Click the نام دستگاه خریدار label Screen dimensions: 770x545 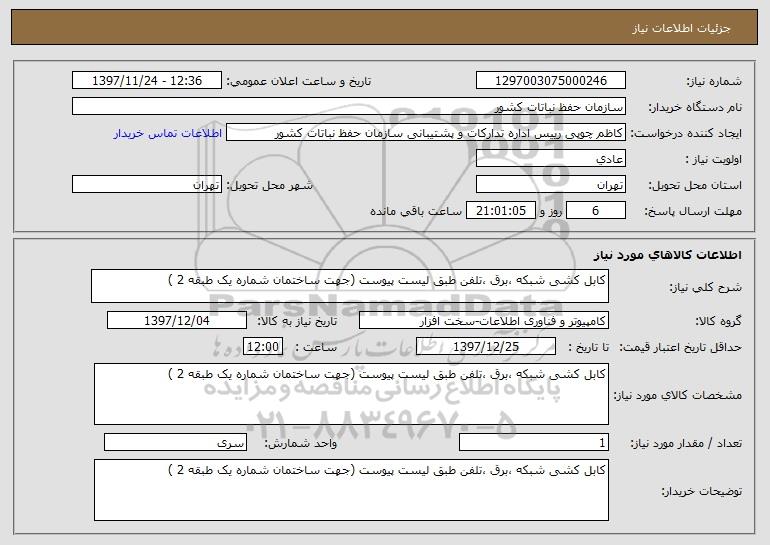pyautogui.click(x=696, y=107)
